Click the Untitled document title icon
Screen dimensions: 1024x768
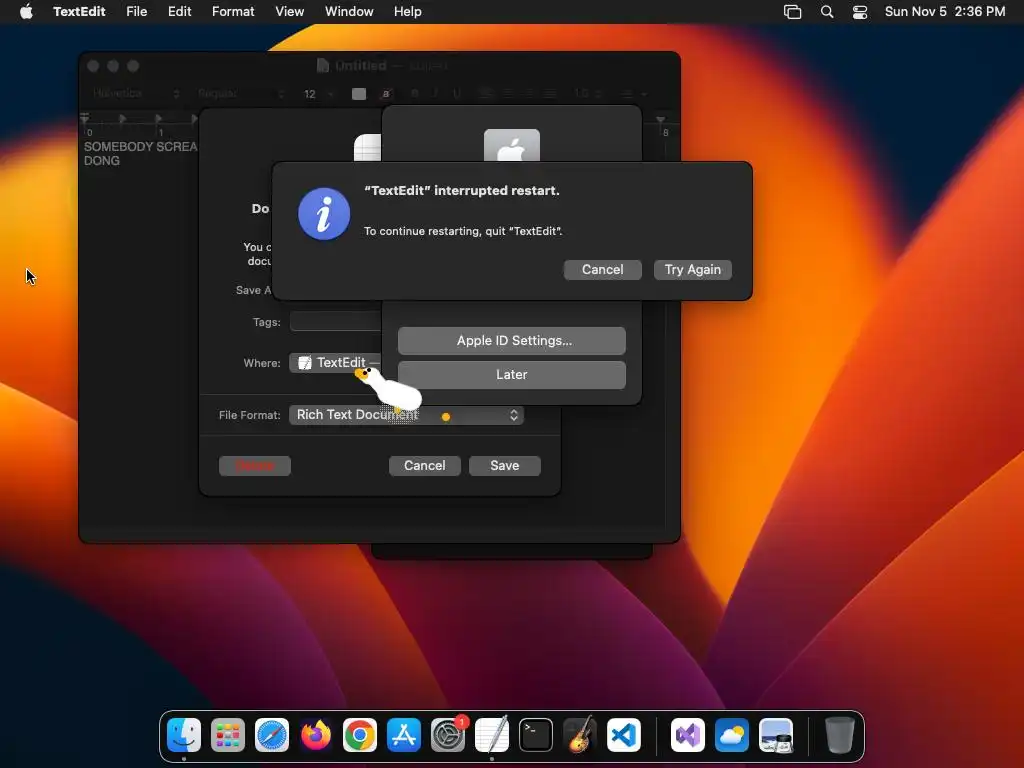click(323, 65)
